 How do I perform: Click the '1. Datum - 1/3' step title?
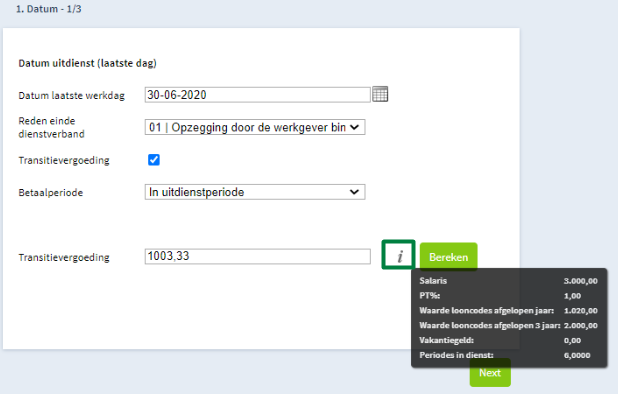48,9
